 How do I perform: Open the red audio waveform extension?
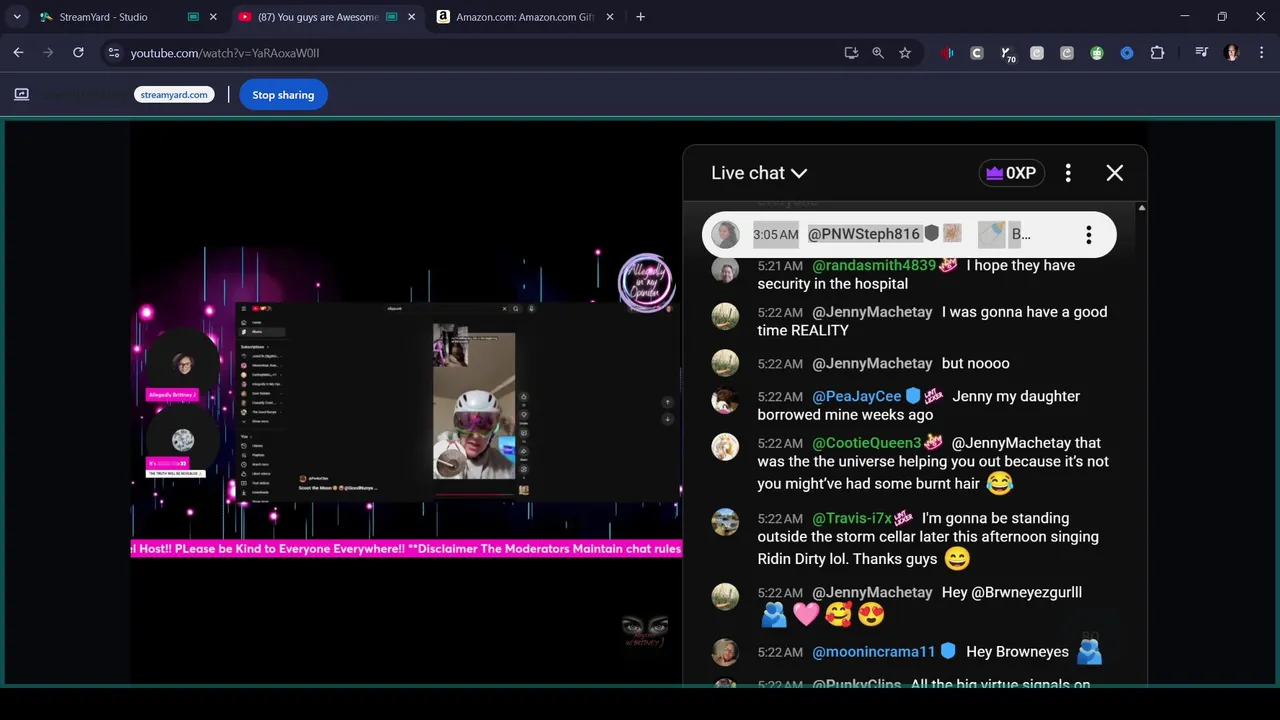(x=947, y=53)
